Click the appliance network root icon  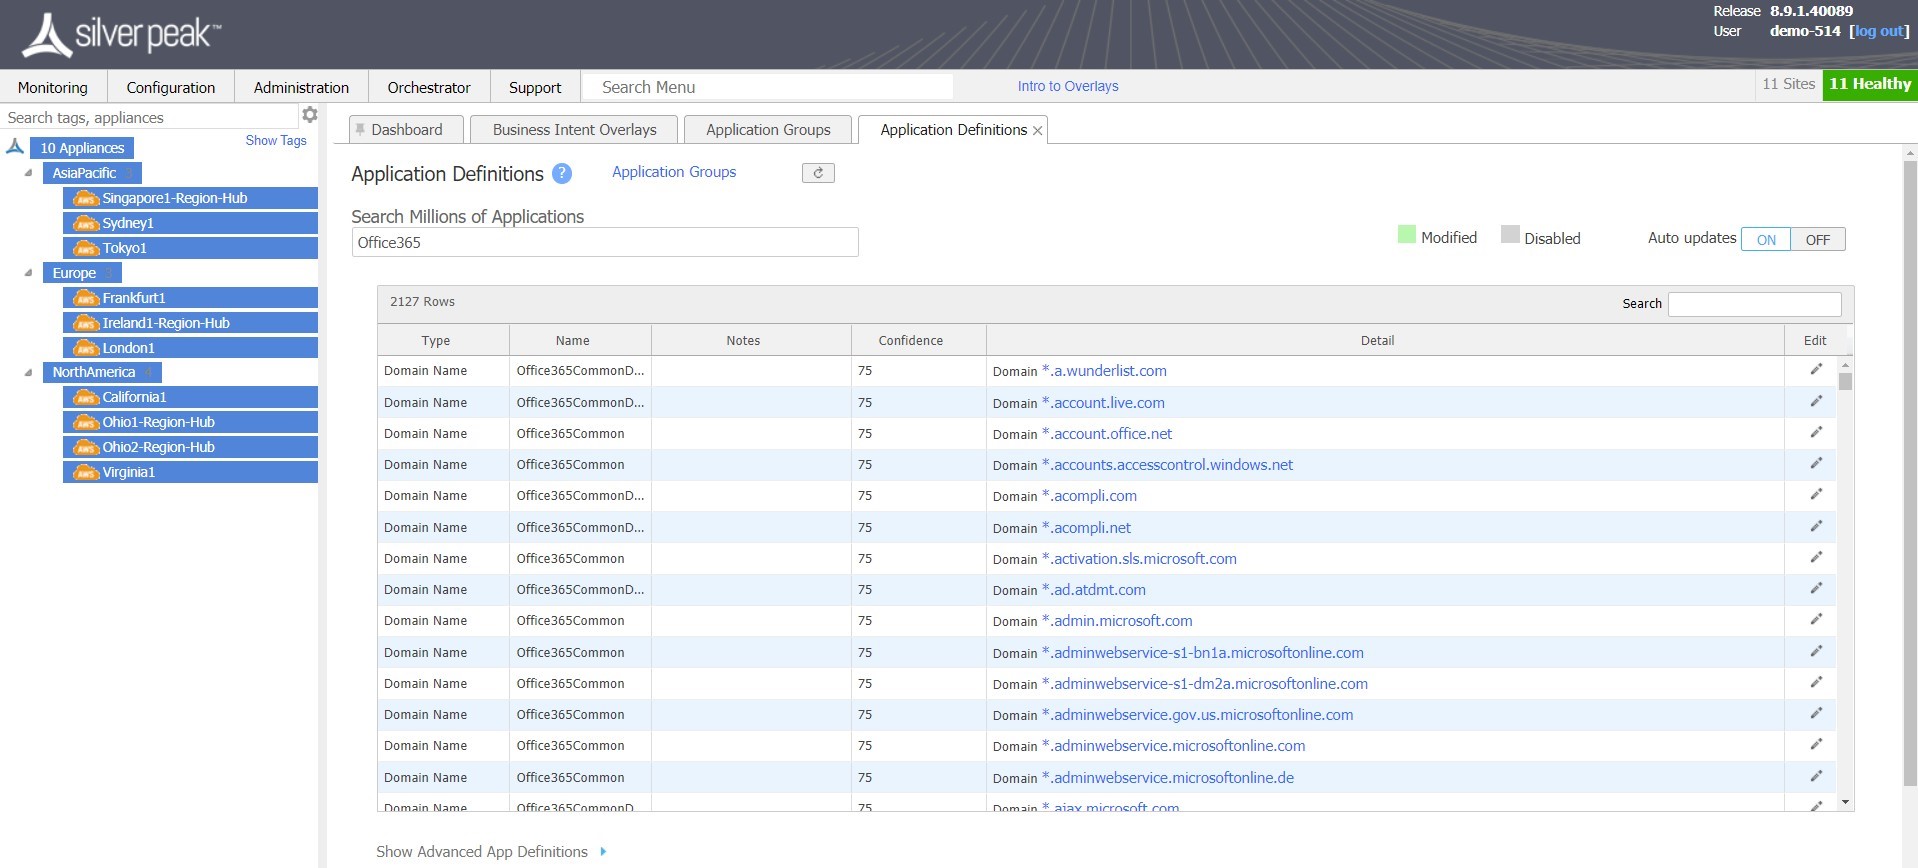pos(15,147)
